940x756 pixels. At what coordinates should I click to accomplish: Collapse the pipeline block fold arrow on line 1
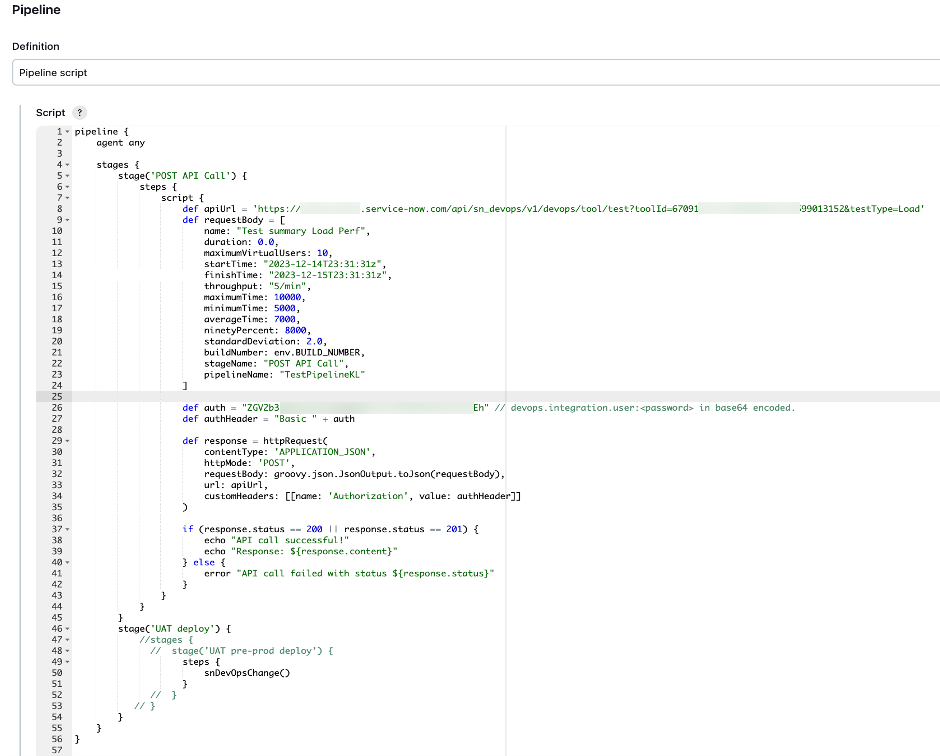click(x=67, y=132)
